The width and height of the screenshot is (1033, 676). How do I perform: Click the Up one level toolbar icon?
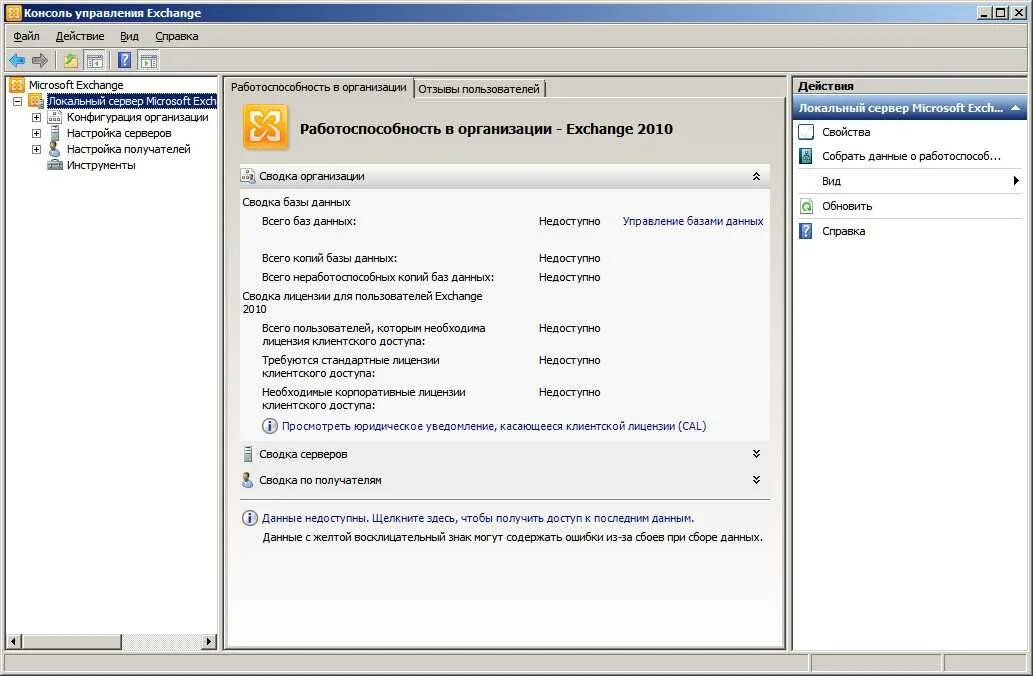pos(70,61)
